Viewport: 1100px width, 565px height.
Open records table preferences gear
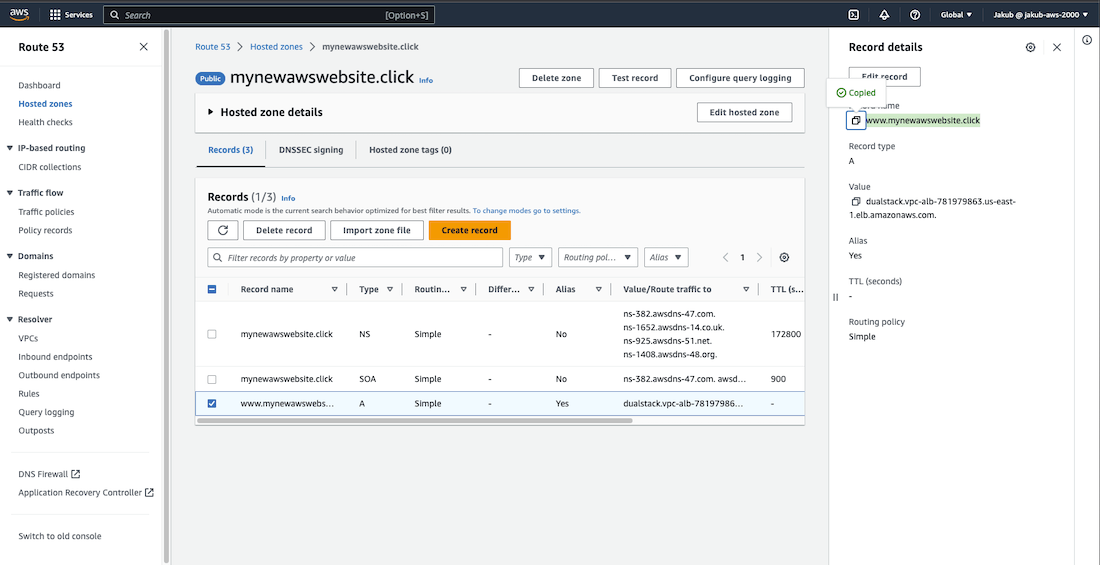click(784, 258)
